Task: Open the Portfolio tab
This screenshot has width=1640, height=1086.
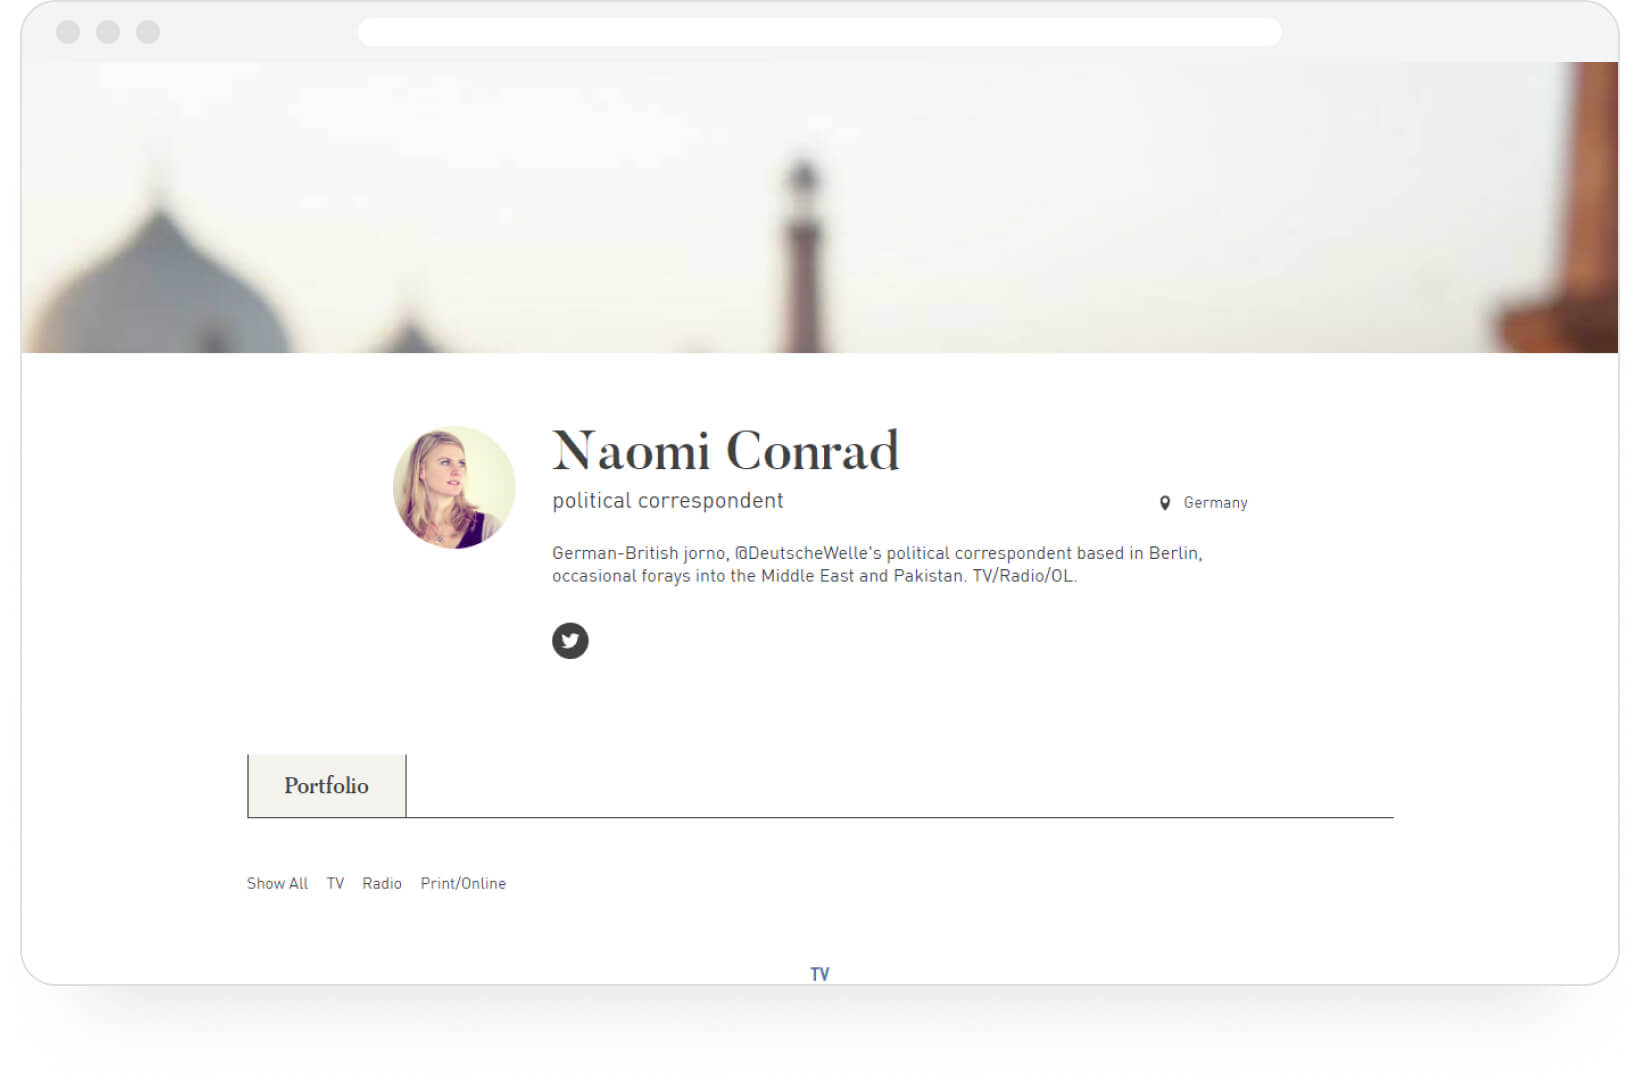Action: (327, 786)
